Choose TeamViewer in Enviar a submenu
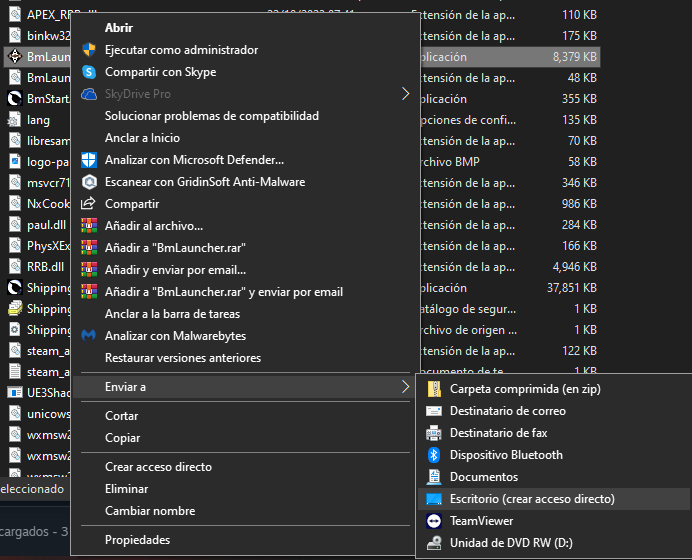The height and width of the screenshot is (560, 692). 481,521
